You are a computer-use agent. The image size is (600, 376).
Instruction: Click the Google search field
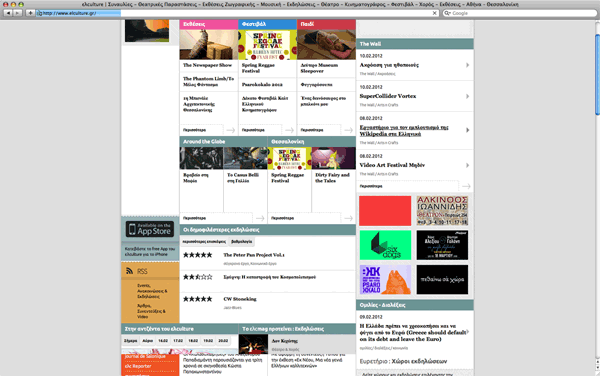tap(520, 13)
